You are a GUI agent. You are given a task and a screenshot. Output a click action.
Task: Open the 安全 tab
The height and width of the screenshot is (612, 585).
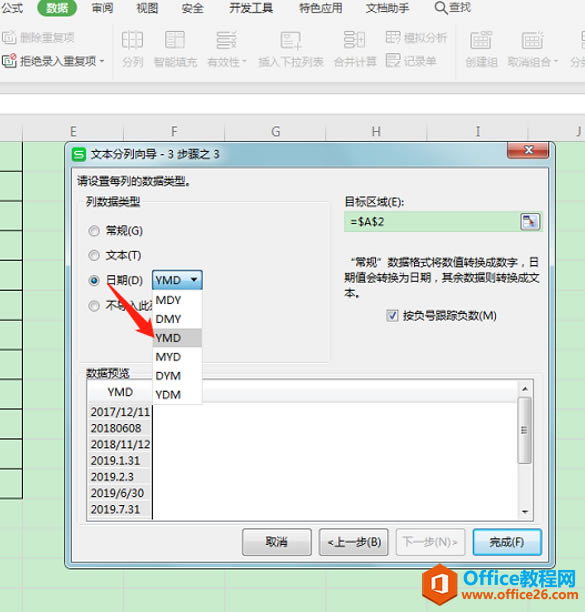point(192,8)
